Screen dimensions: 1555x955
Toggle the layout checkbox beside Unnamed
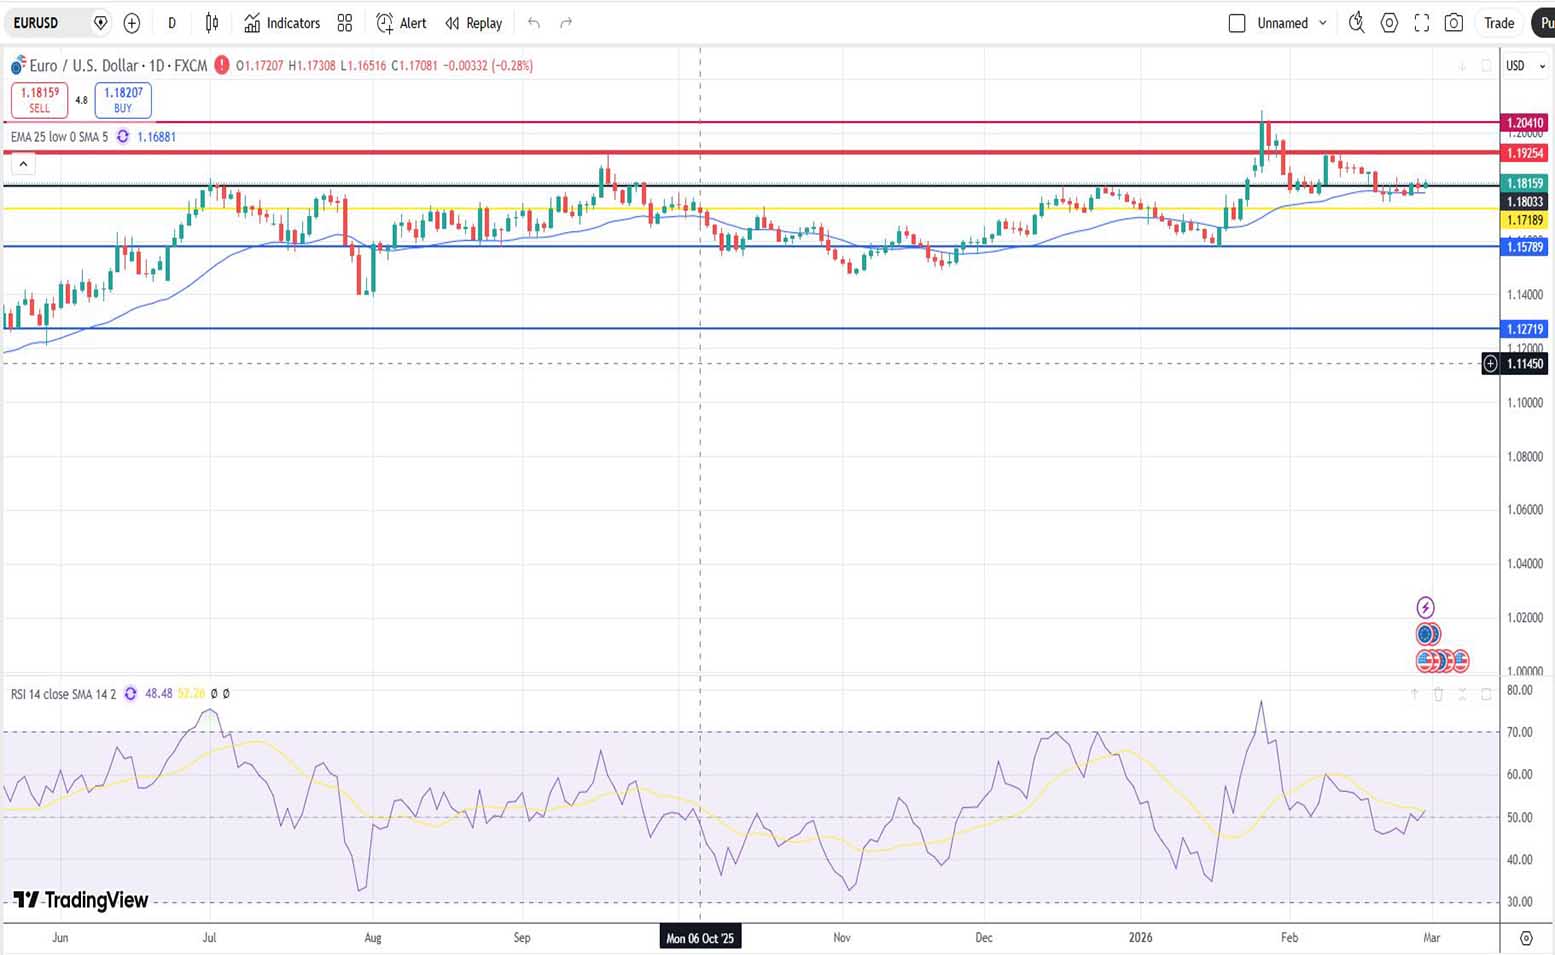click(x=1237, y=23)
